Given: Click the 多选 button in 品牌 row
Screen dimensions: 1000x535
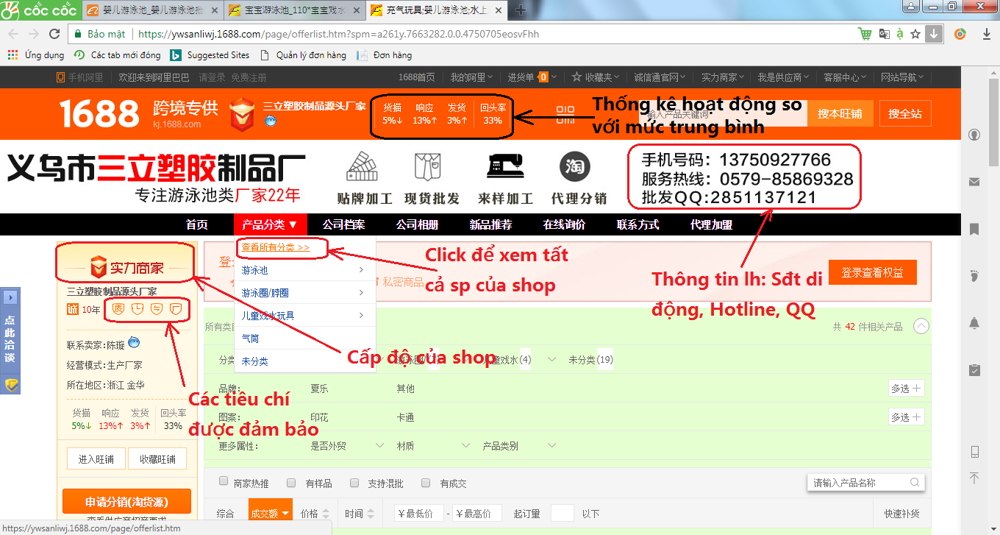Looking at the screenshot, I should pyautogui.click(x=906, y=388).
